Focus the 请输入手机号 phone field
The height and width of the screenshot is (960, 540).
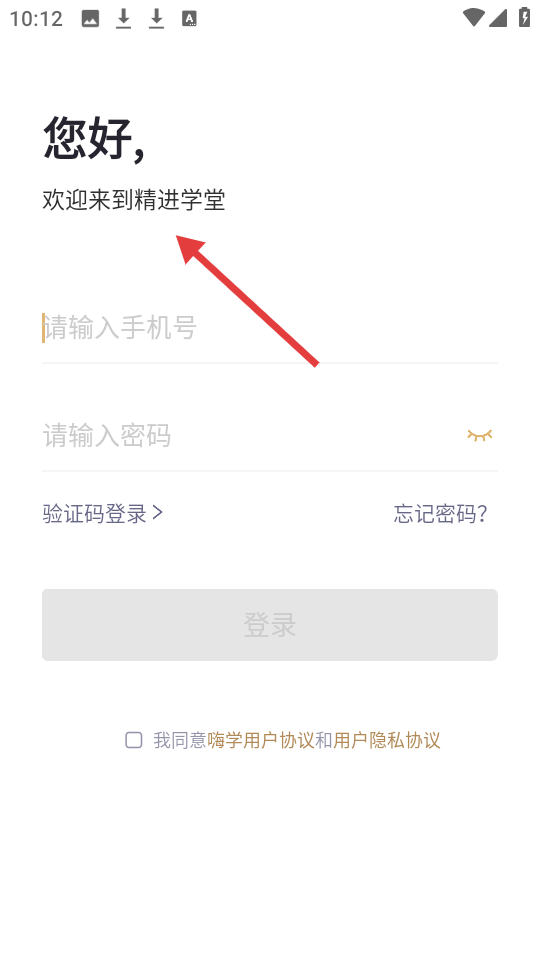(270, 328)
